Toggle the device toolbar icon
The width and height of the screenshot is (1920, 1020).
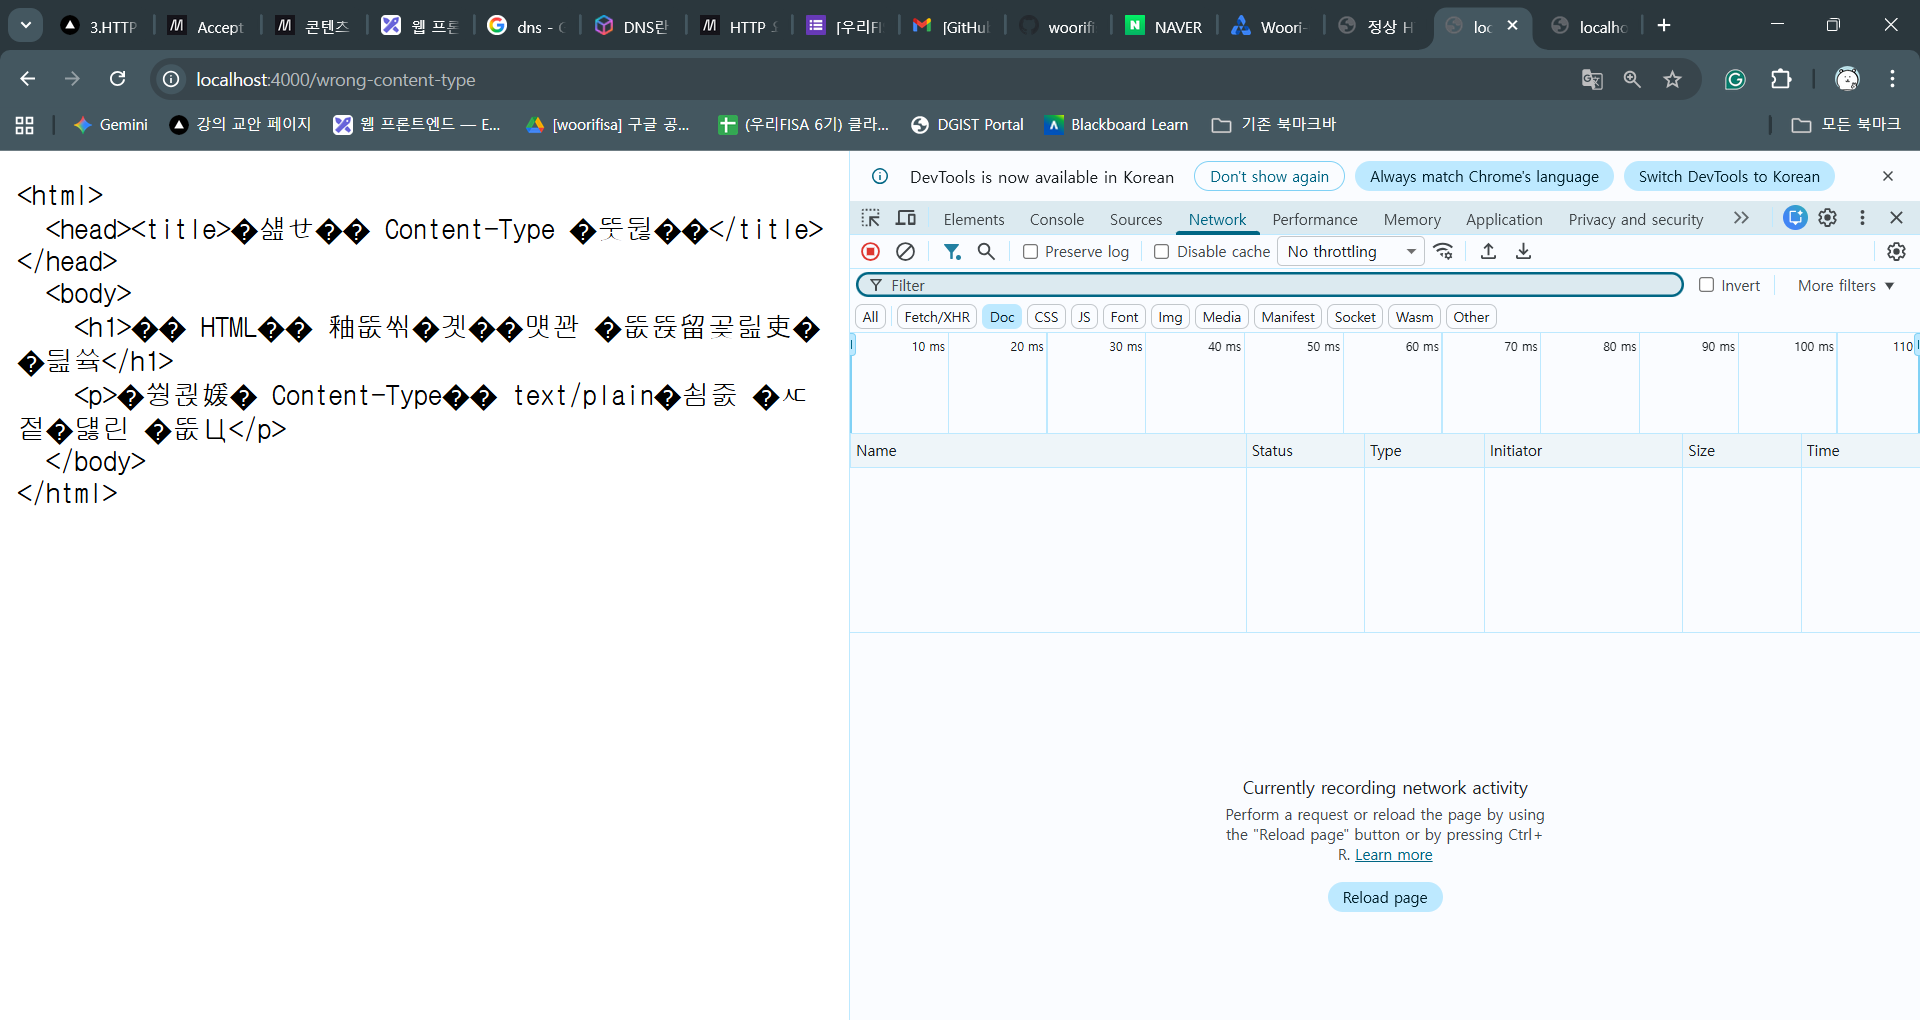(x=906, y=218)
